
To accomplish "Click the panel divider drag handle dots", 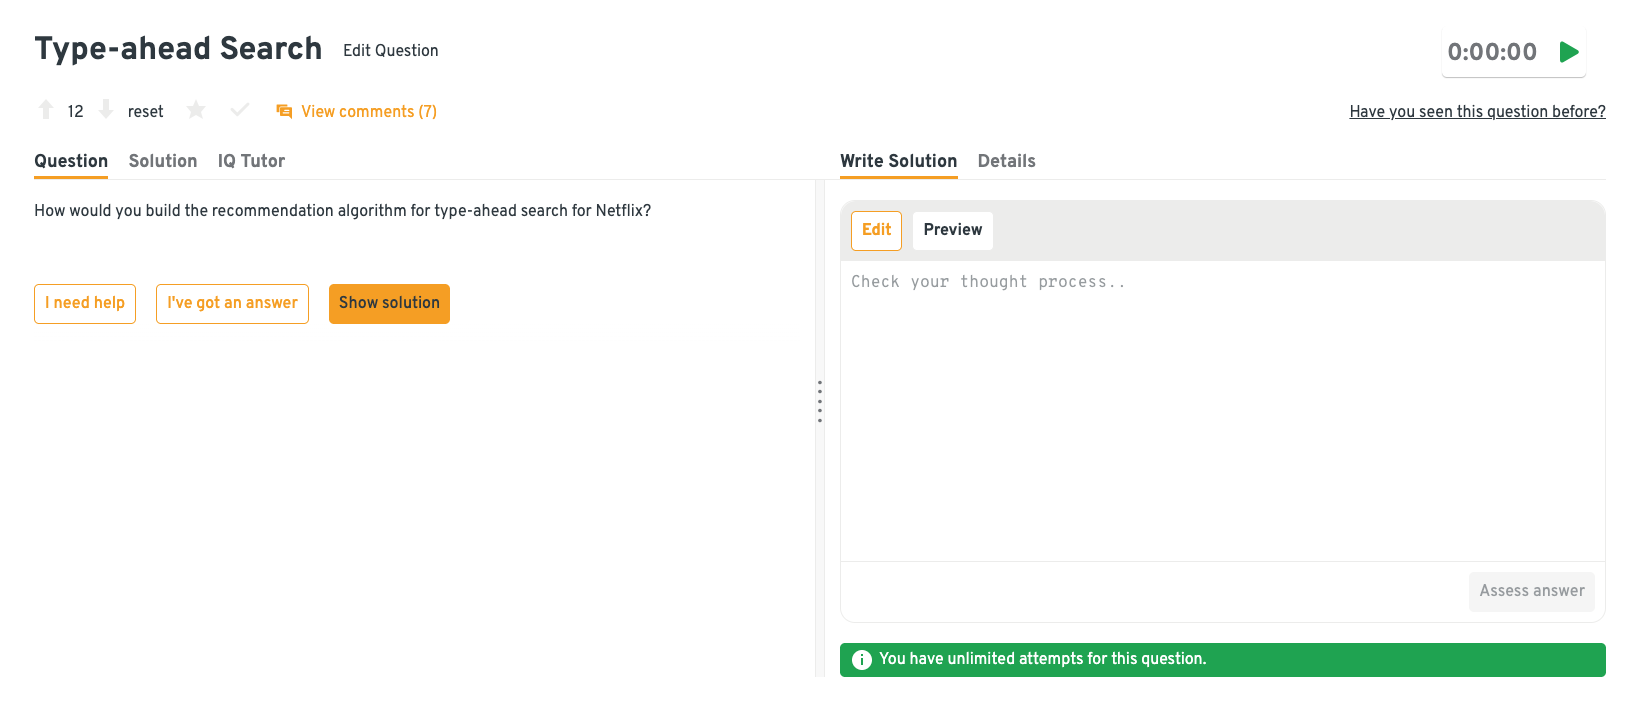I will click(820, 401).
